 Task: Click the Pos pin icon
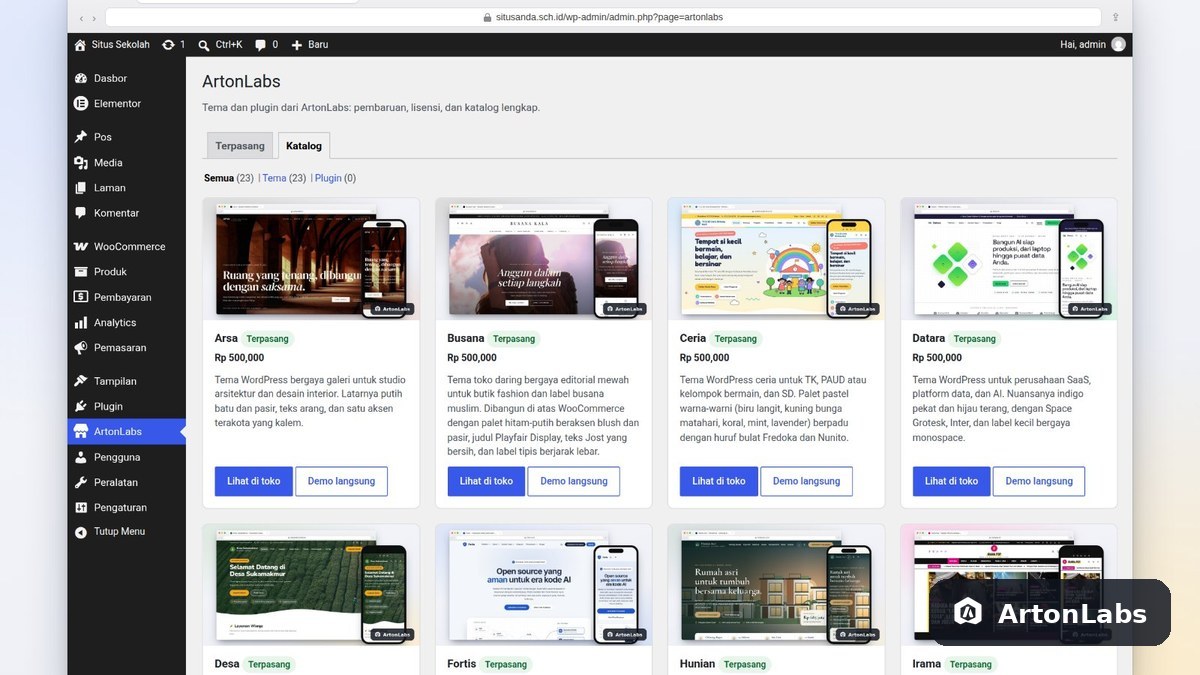(x=81, y=137)
